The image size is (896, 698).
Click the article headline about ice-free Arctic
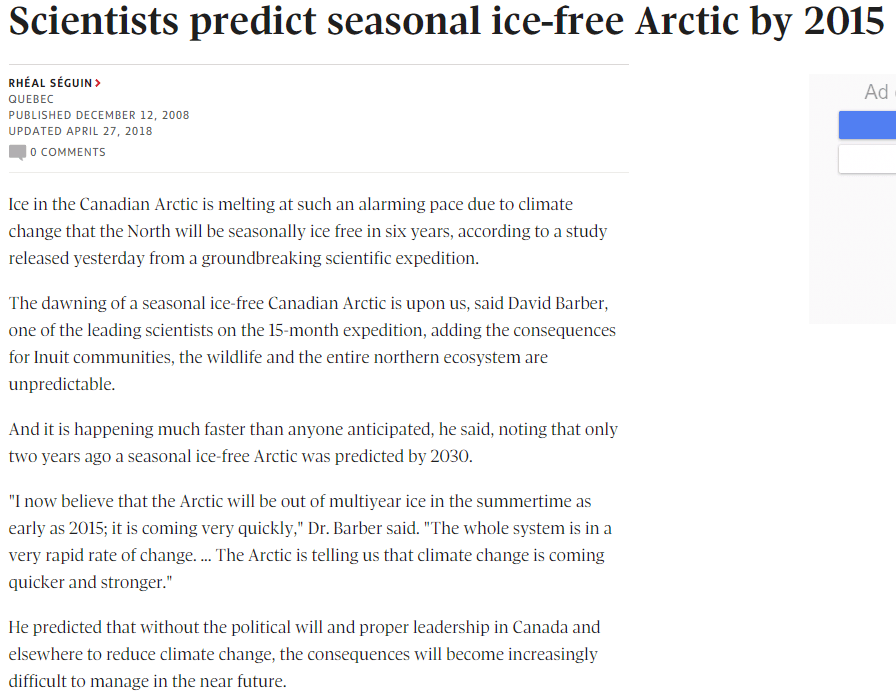[400, 22]
